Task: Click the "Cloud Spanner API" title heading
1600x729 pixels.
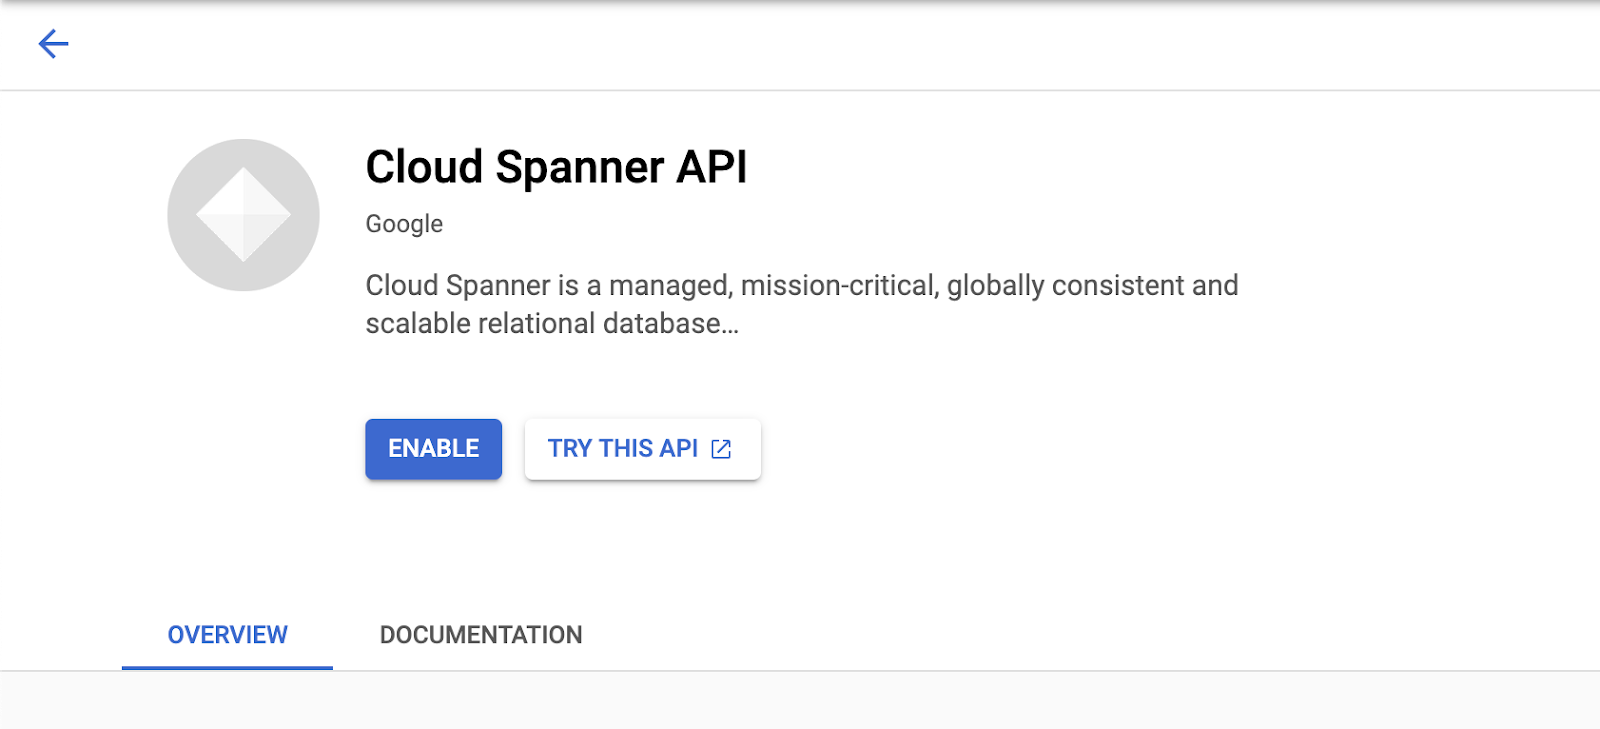Action: (556, 167)
